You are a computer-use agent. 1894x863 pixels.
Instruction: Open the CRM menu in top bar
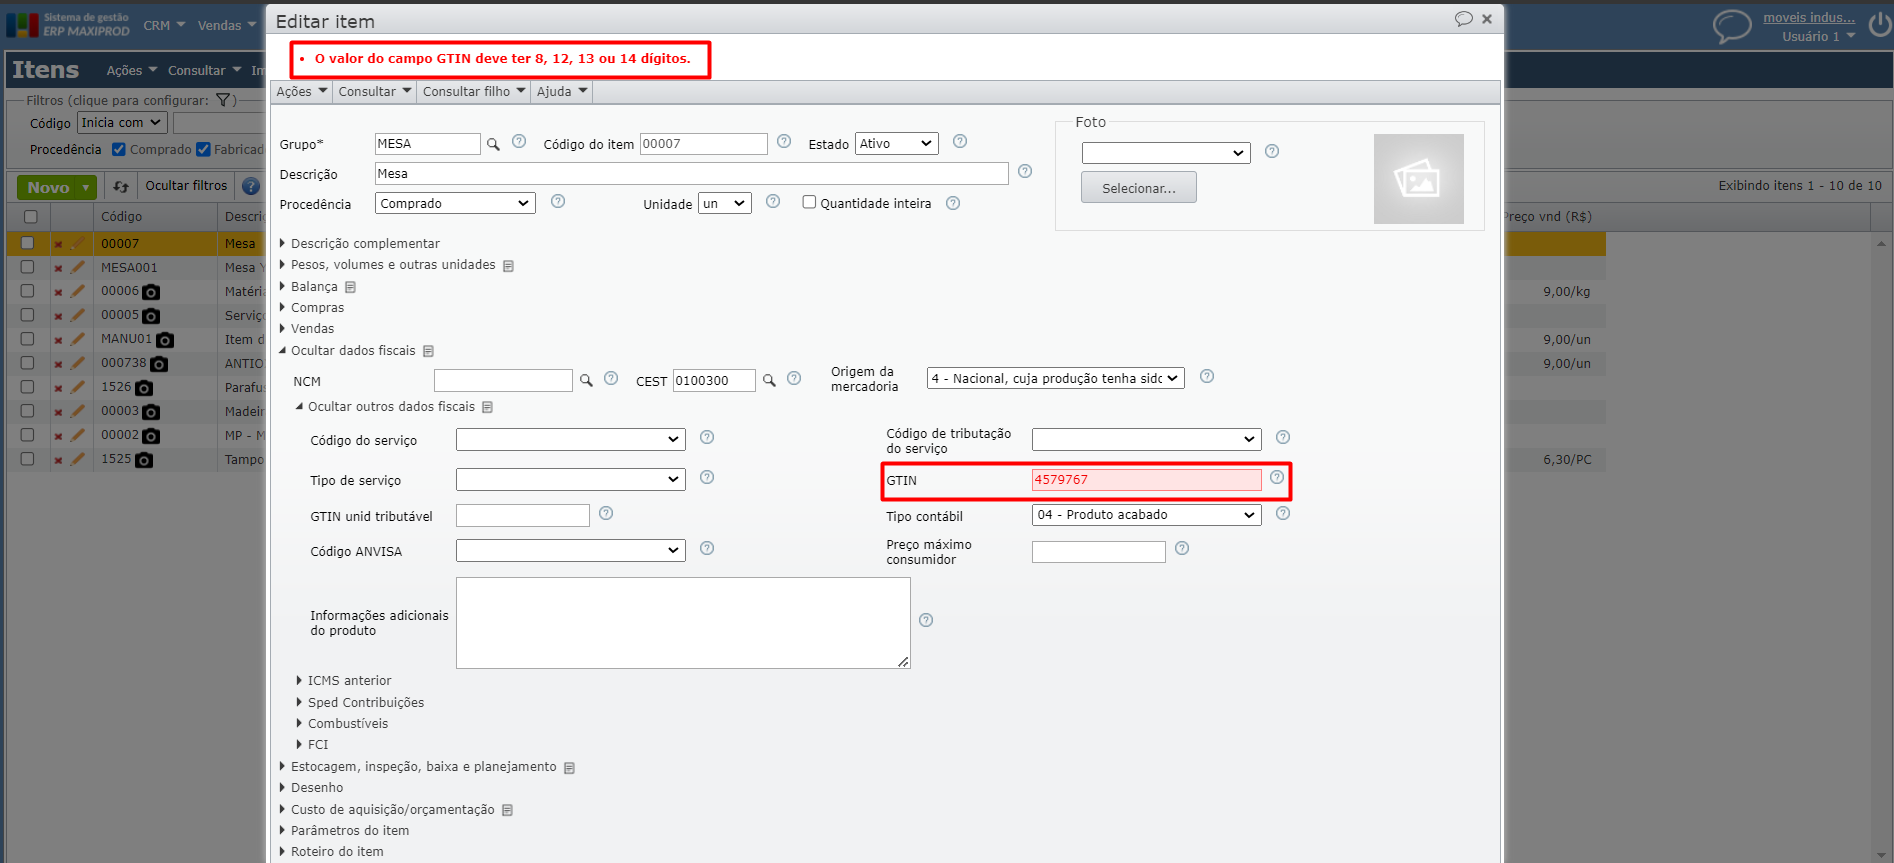164,26
